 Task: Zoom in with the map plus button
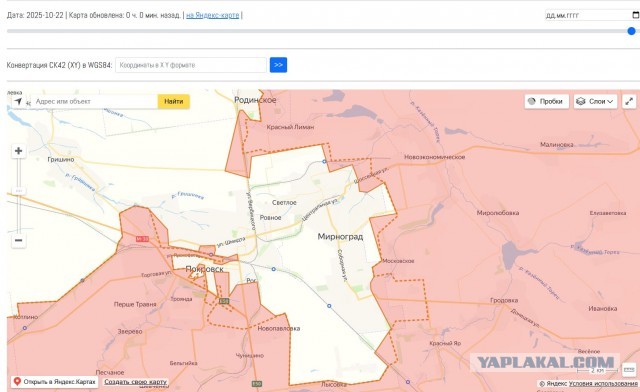click(18, 151)
